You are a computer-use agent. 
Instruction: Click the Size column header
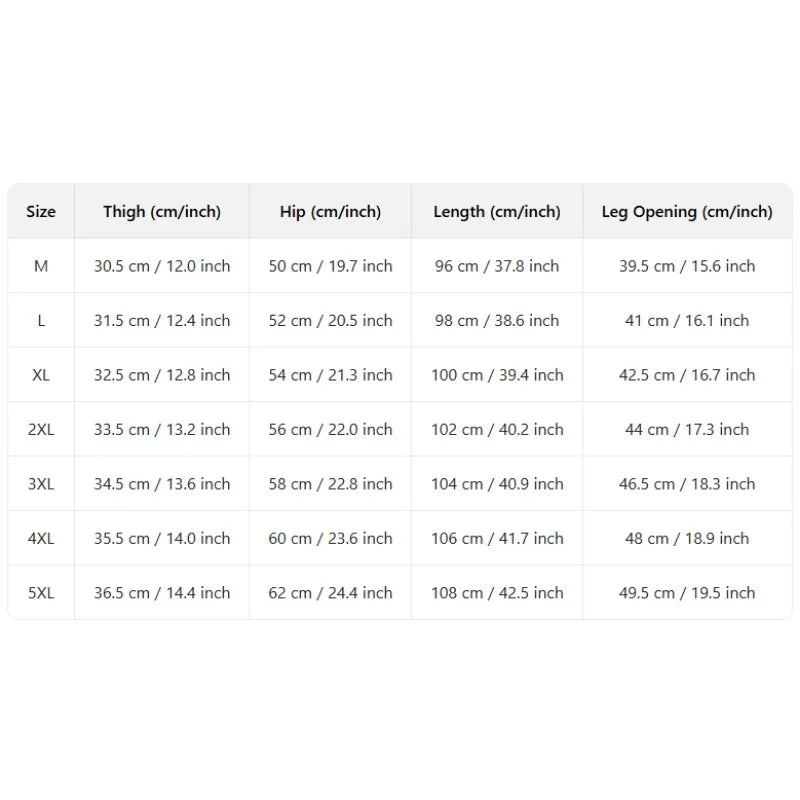pos(41,211)
